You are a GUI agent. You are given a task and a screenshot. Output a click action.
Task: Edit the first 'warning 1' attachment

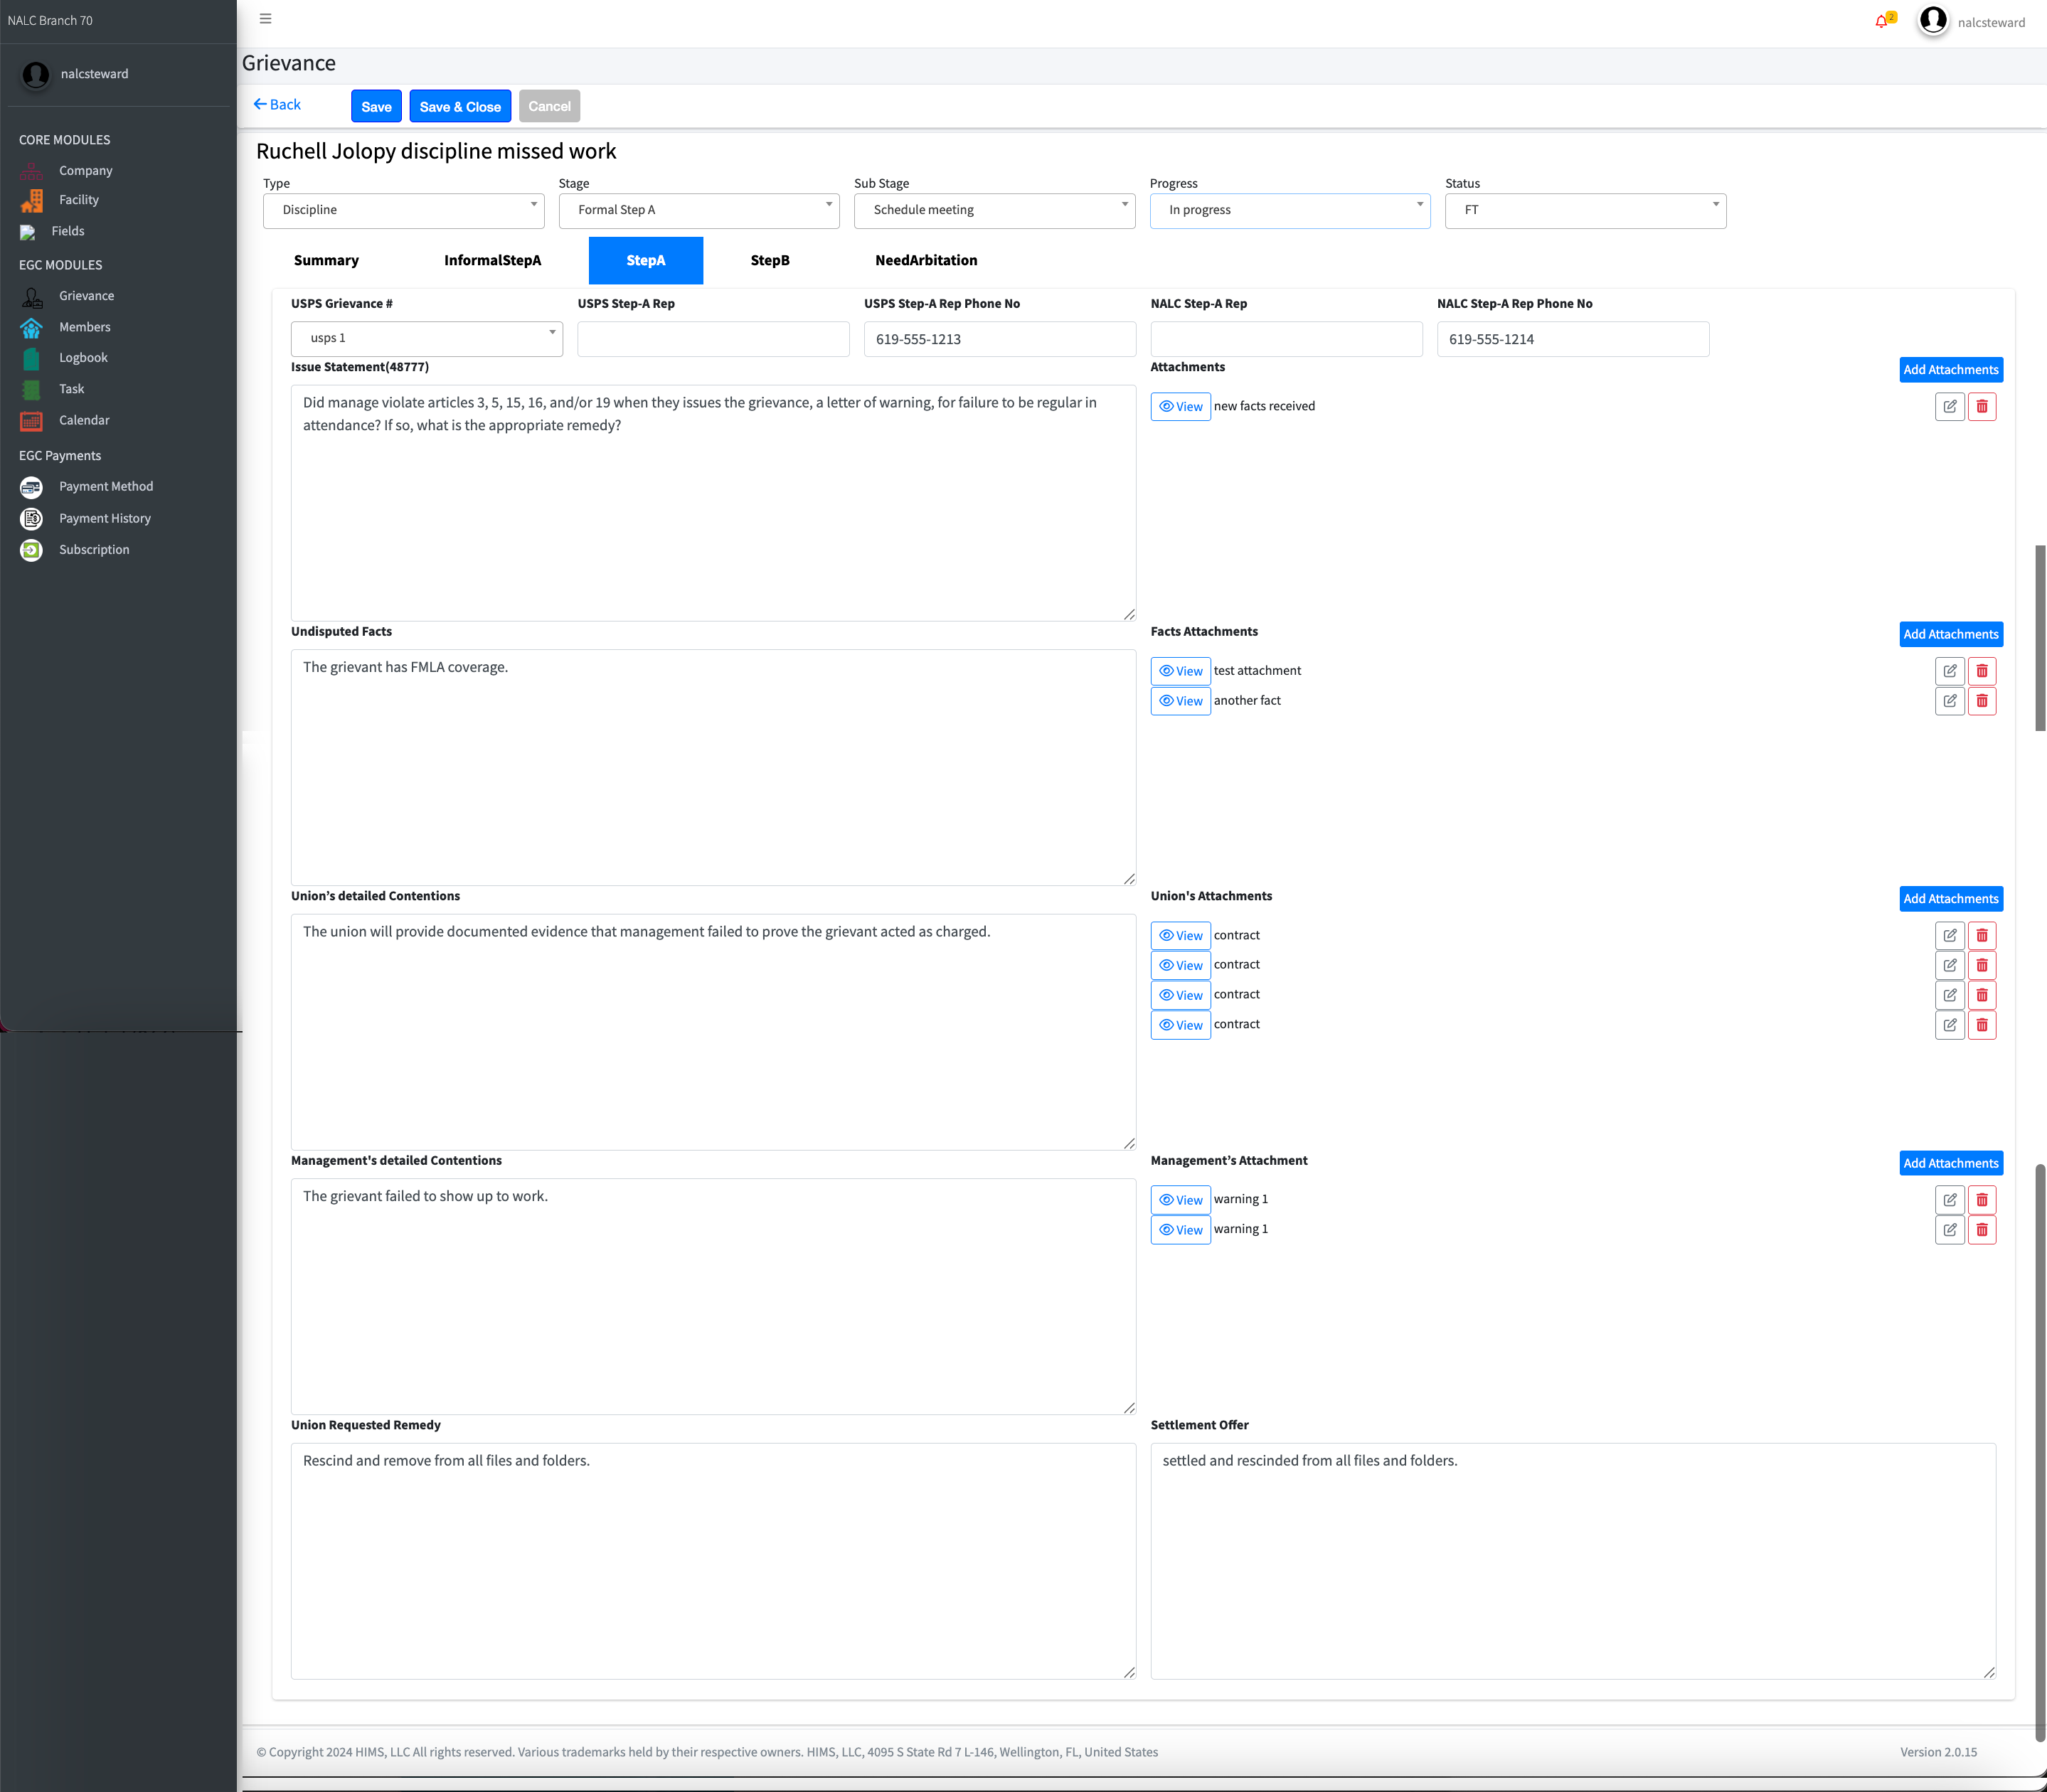click(x=1949, y=1200)
